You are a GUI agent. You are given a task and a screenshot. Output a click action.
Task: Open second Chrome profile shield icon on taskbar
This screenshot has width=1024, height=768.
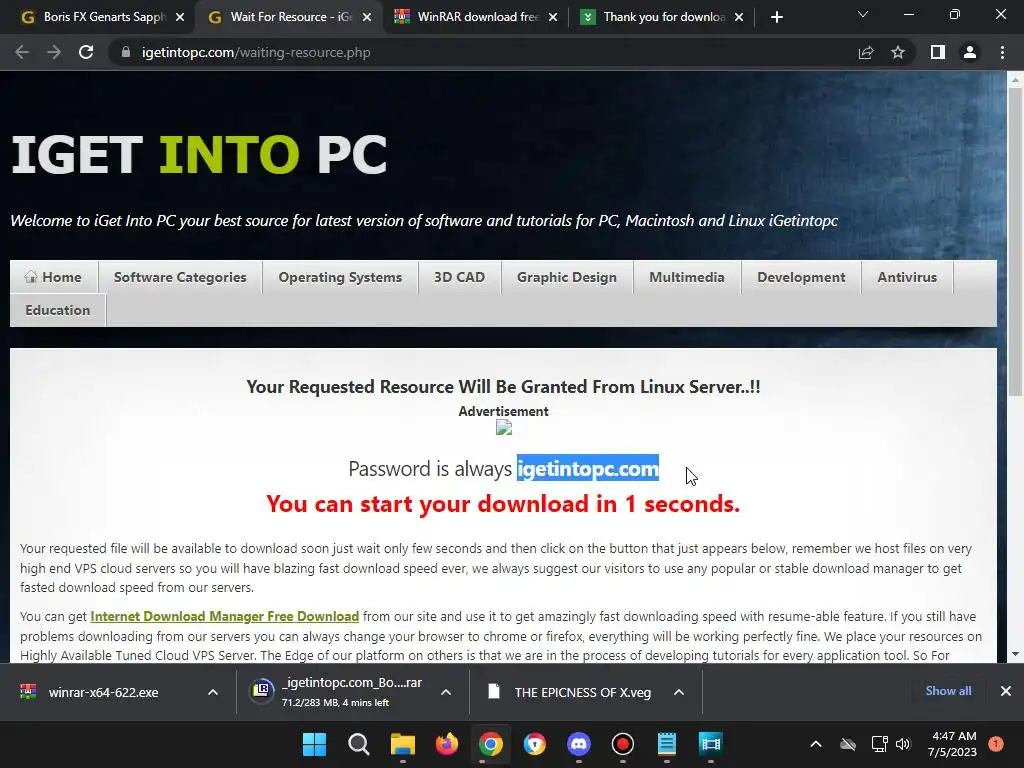click(x=534, y=744)
